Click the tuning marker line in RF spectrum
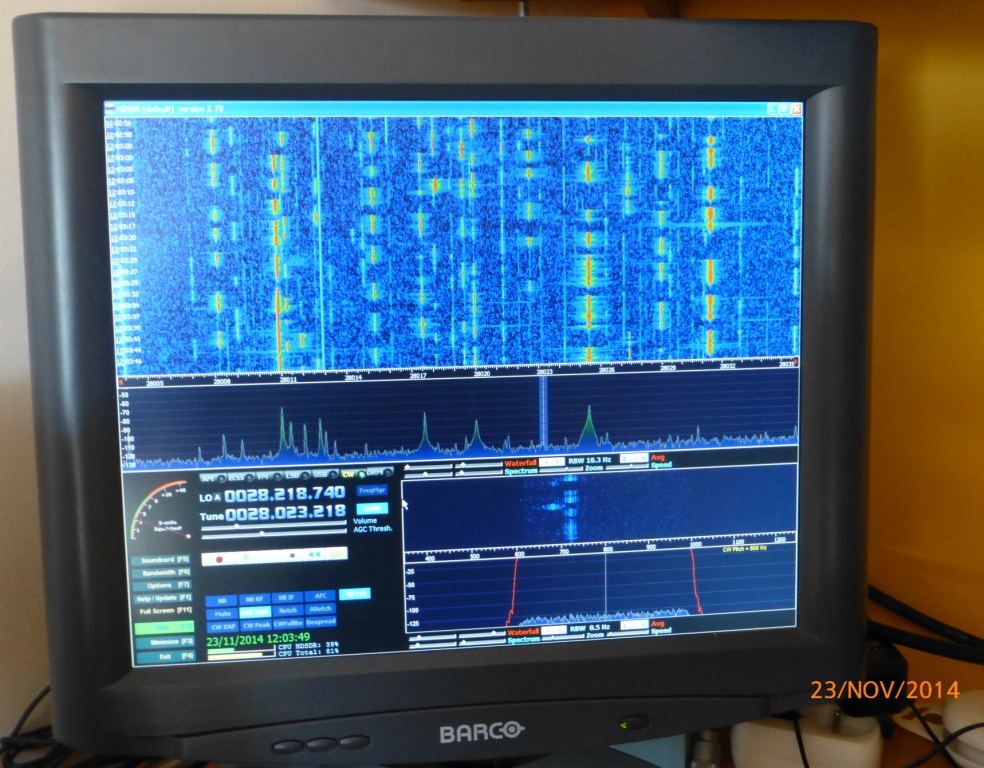Viewport: 984px width, 768px height. [x=543, y=412]
